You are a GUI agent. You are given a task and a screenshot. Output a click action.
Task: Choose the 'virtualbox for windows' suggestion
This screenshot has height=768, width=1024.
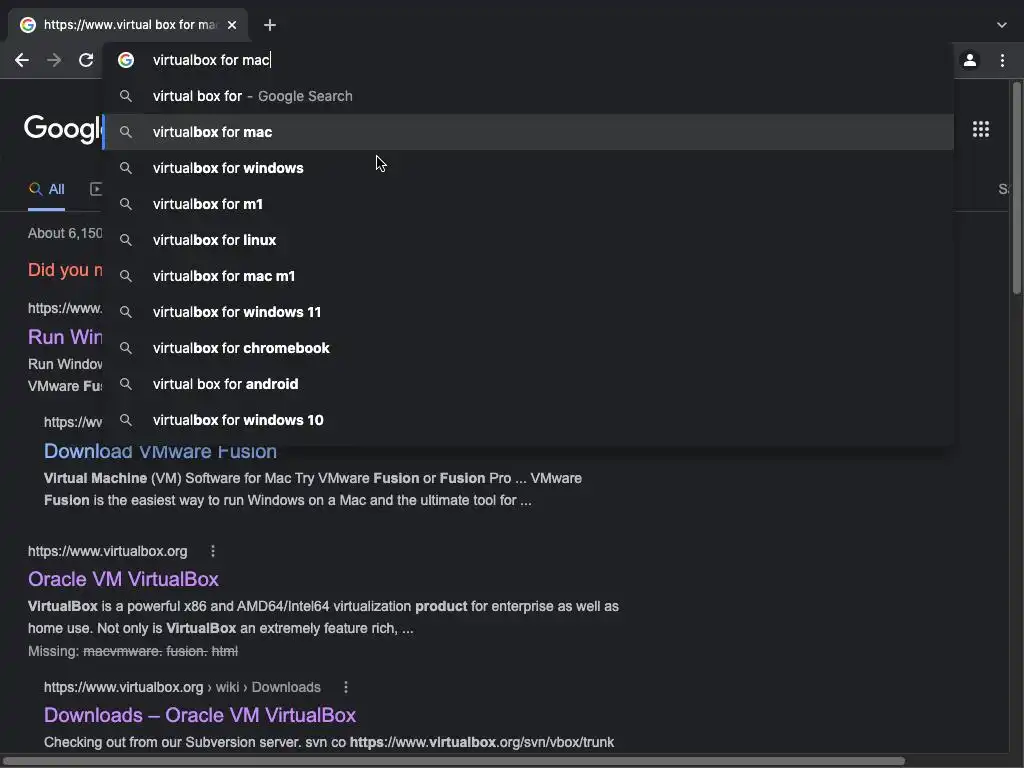(x=529, y=168)
